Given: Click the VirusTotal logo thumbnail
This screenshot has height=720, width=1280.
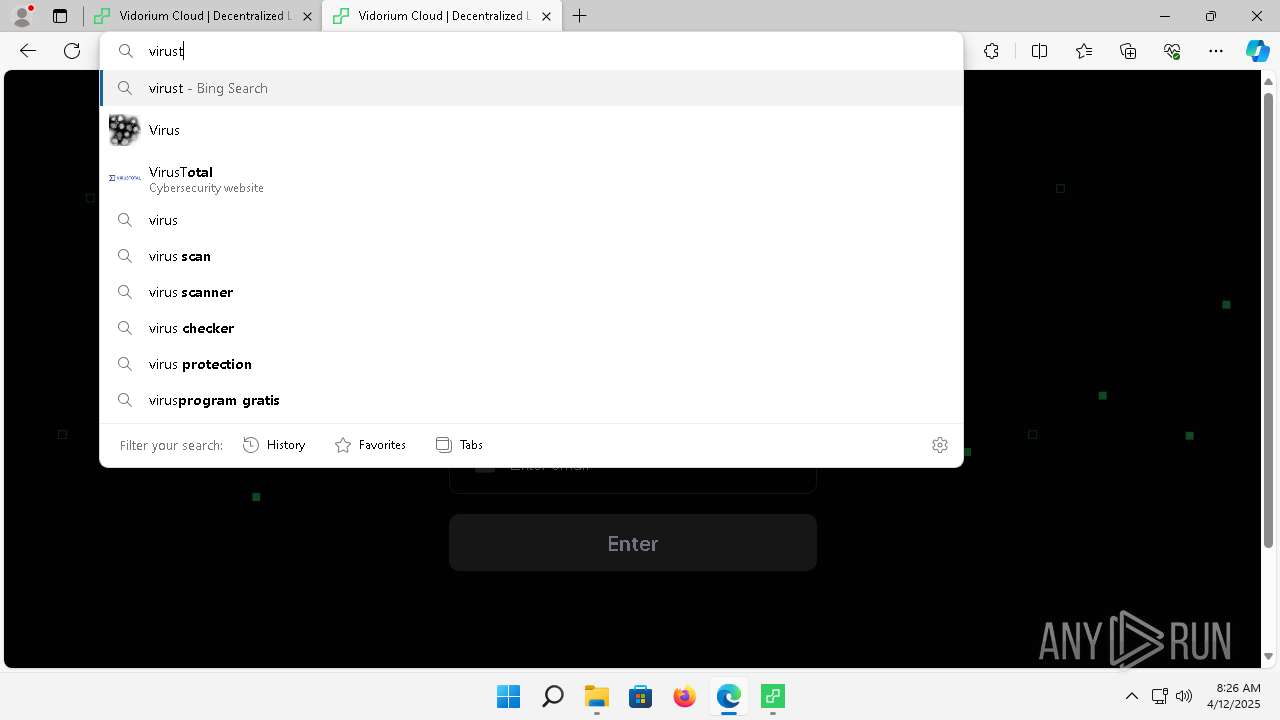Looking at the screenshot, I should (124, 178).
